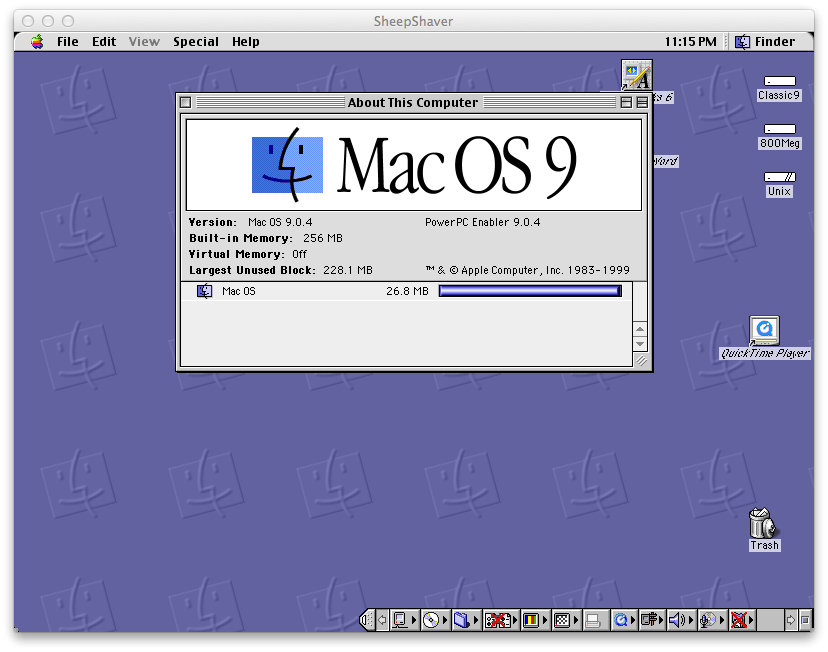Image resolution: width=828 pixels, height=652 pixels.
Task: Click the 'Mac OS 9.0.4' version text
Action: click(x=280, y=222)
